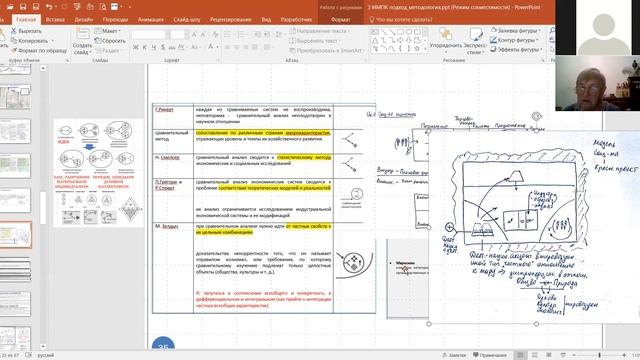Open the Упорядочить arrange button
This screenshot has width=640, height=360.
pos(446,40)
